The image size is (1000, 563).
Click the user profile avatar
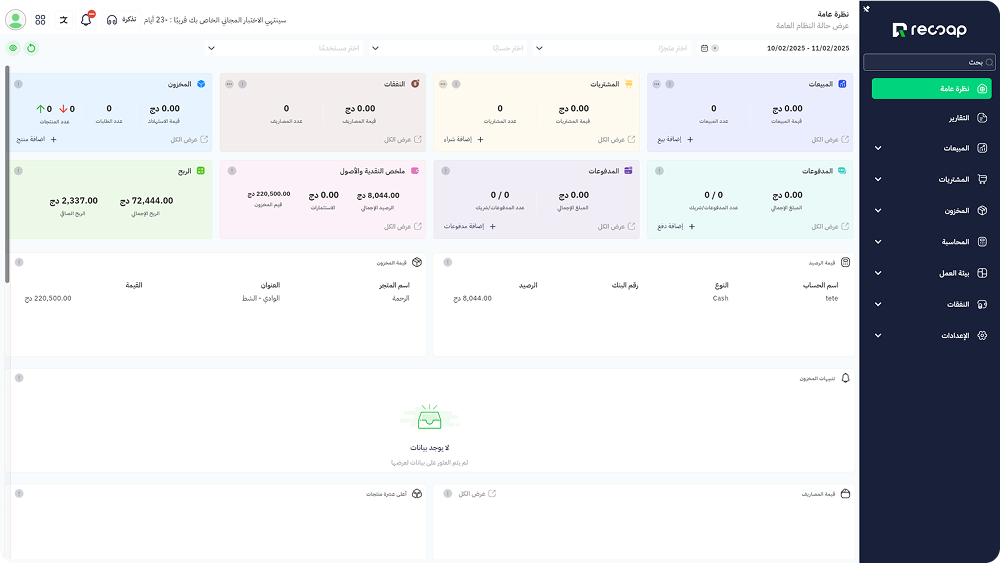coord(15,19)
